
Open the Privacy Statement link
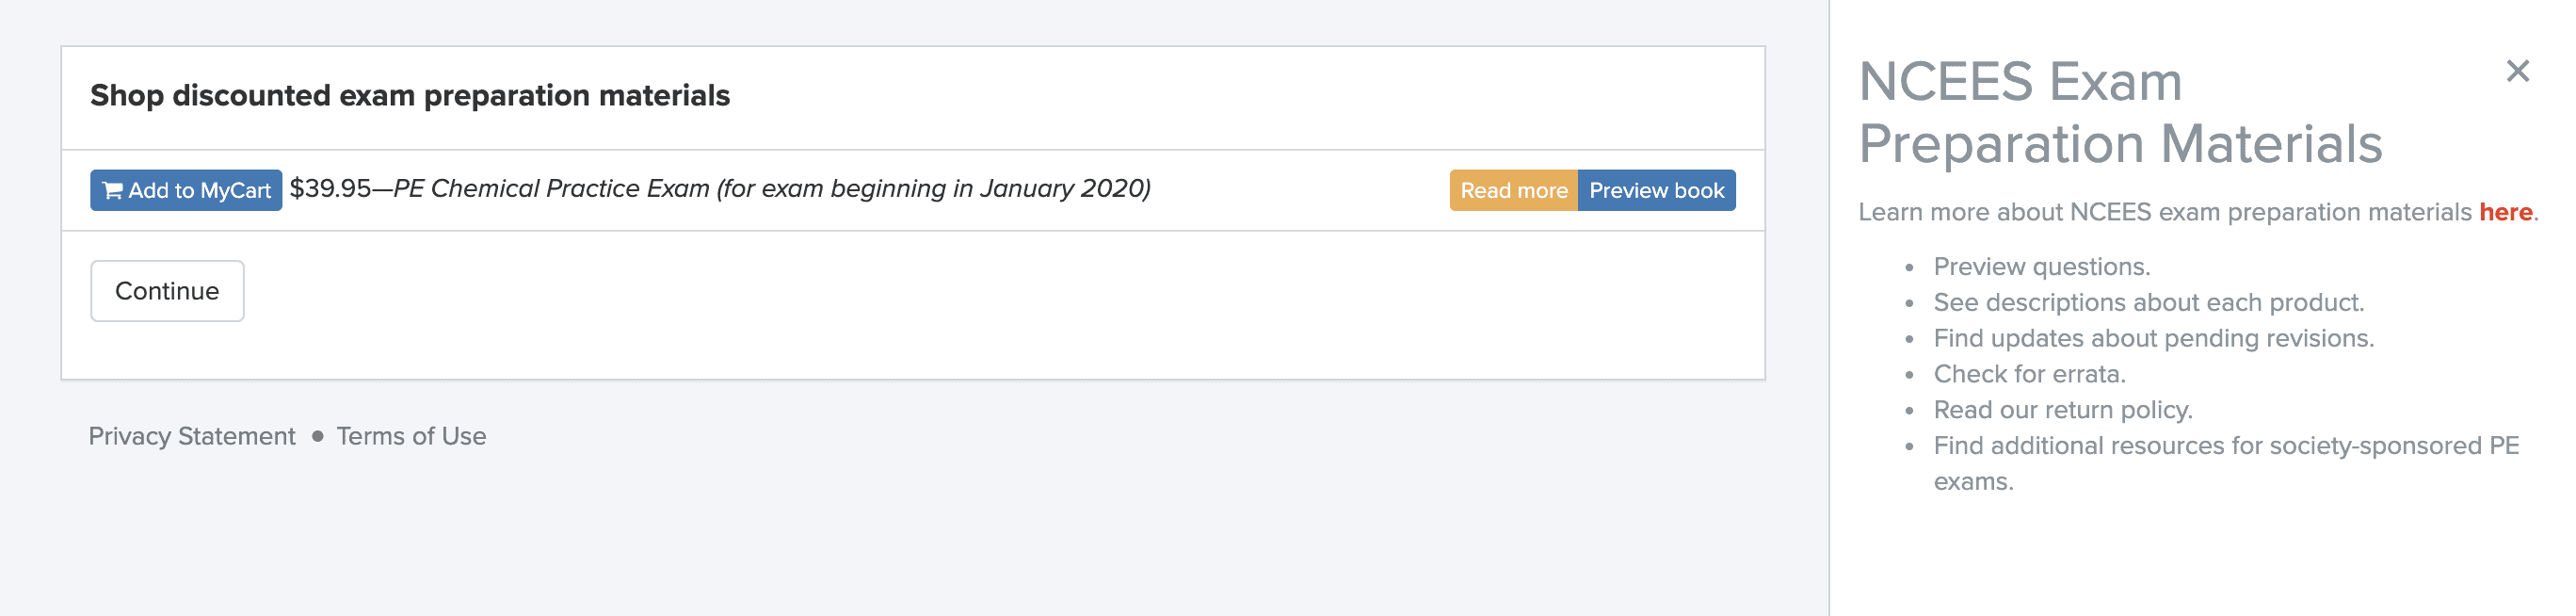pyautogui.click(x=192, y=436)
